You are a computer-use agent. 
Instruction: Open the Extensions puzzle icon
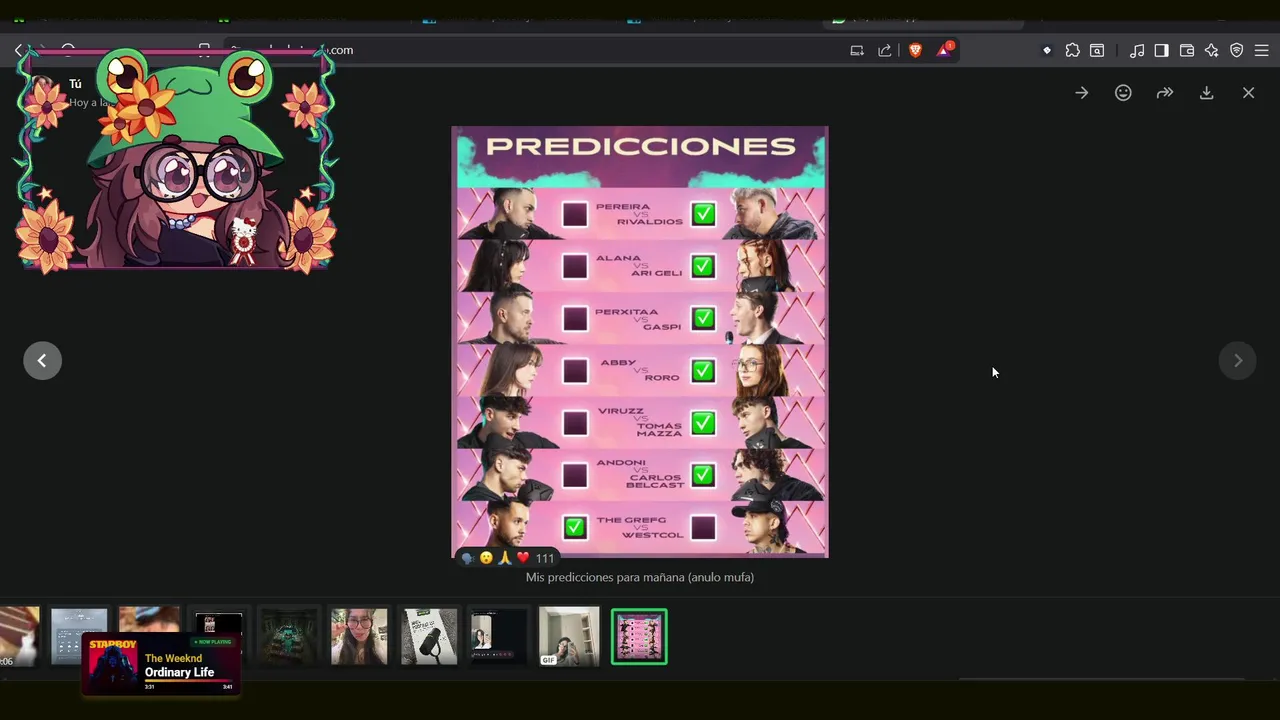point(1072,50)
